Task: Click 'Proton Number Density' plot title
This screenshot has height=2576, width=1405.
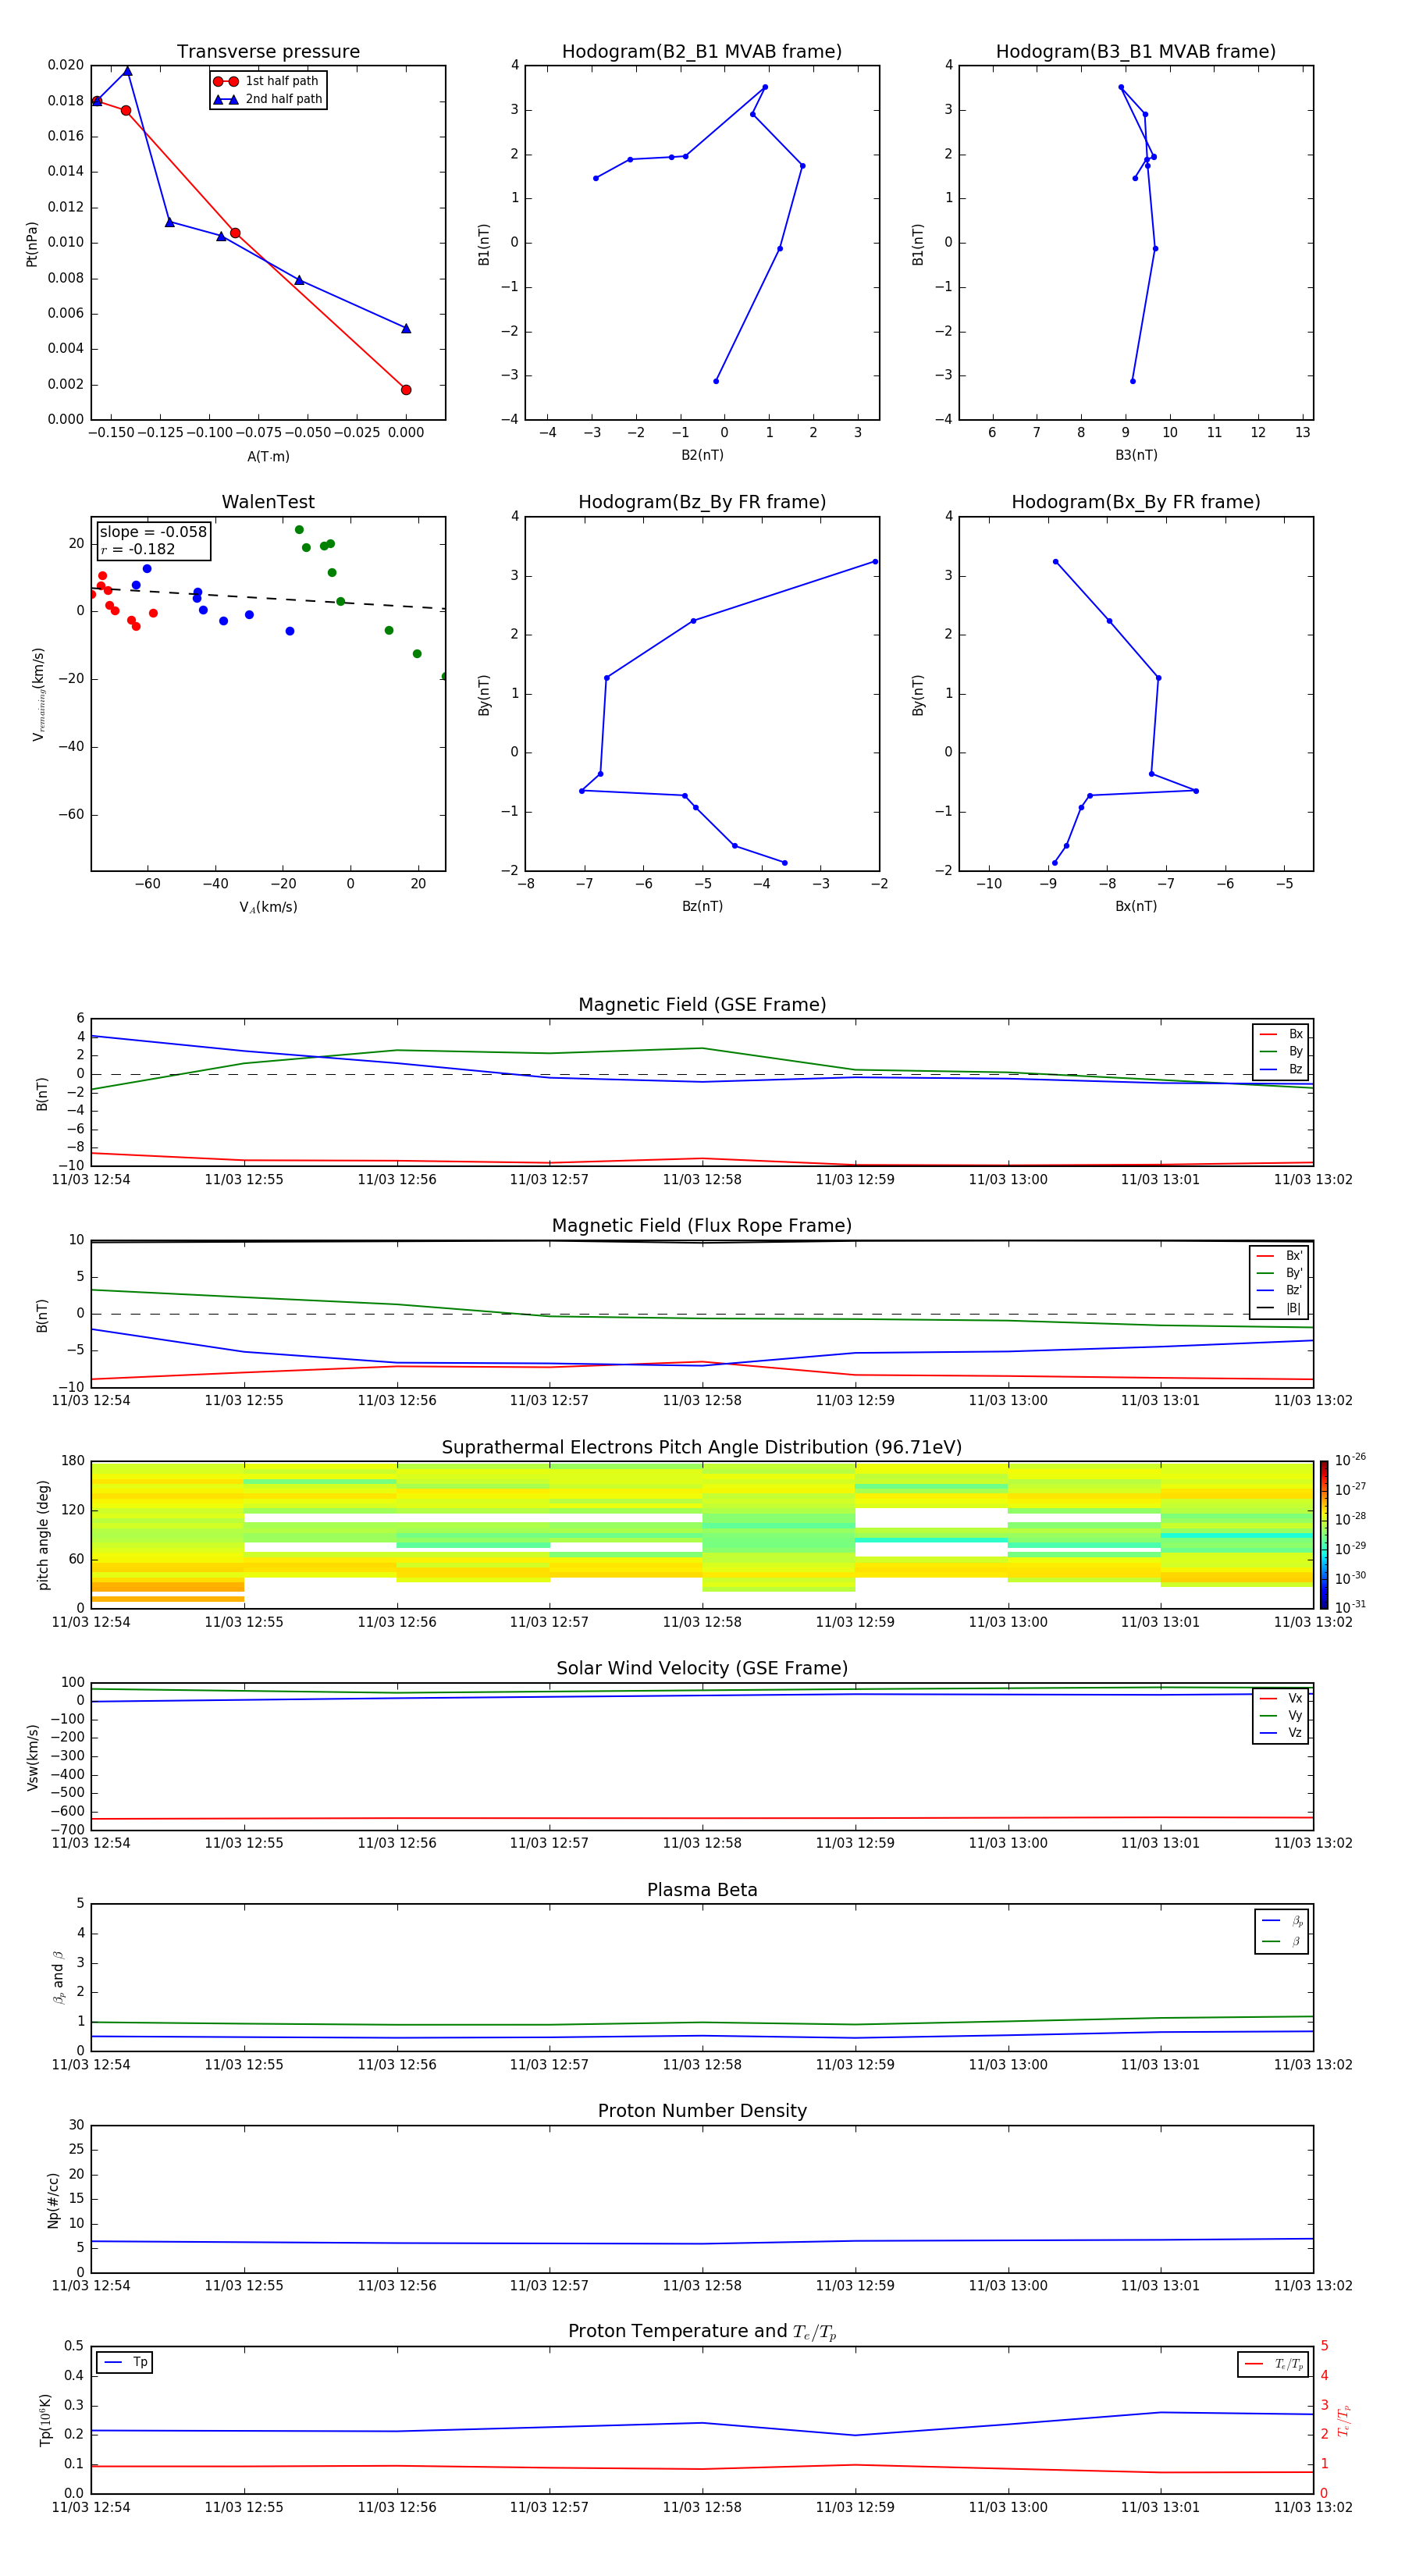Action: coord(702,2111)
